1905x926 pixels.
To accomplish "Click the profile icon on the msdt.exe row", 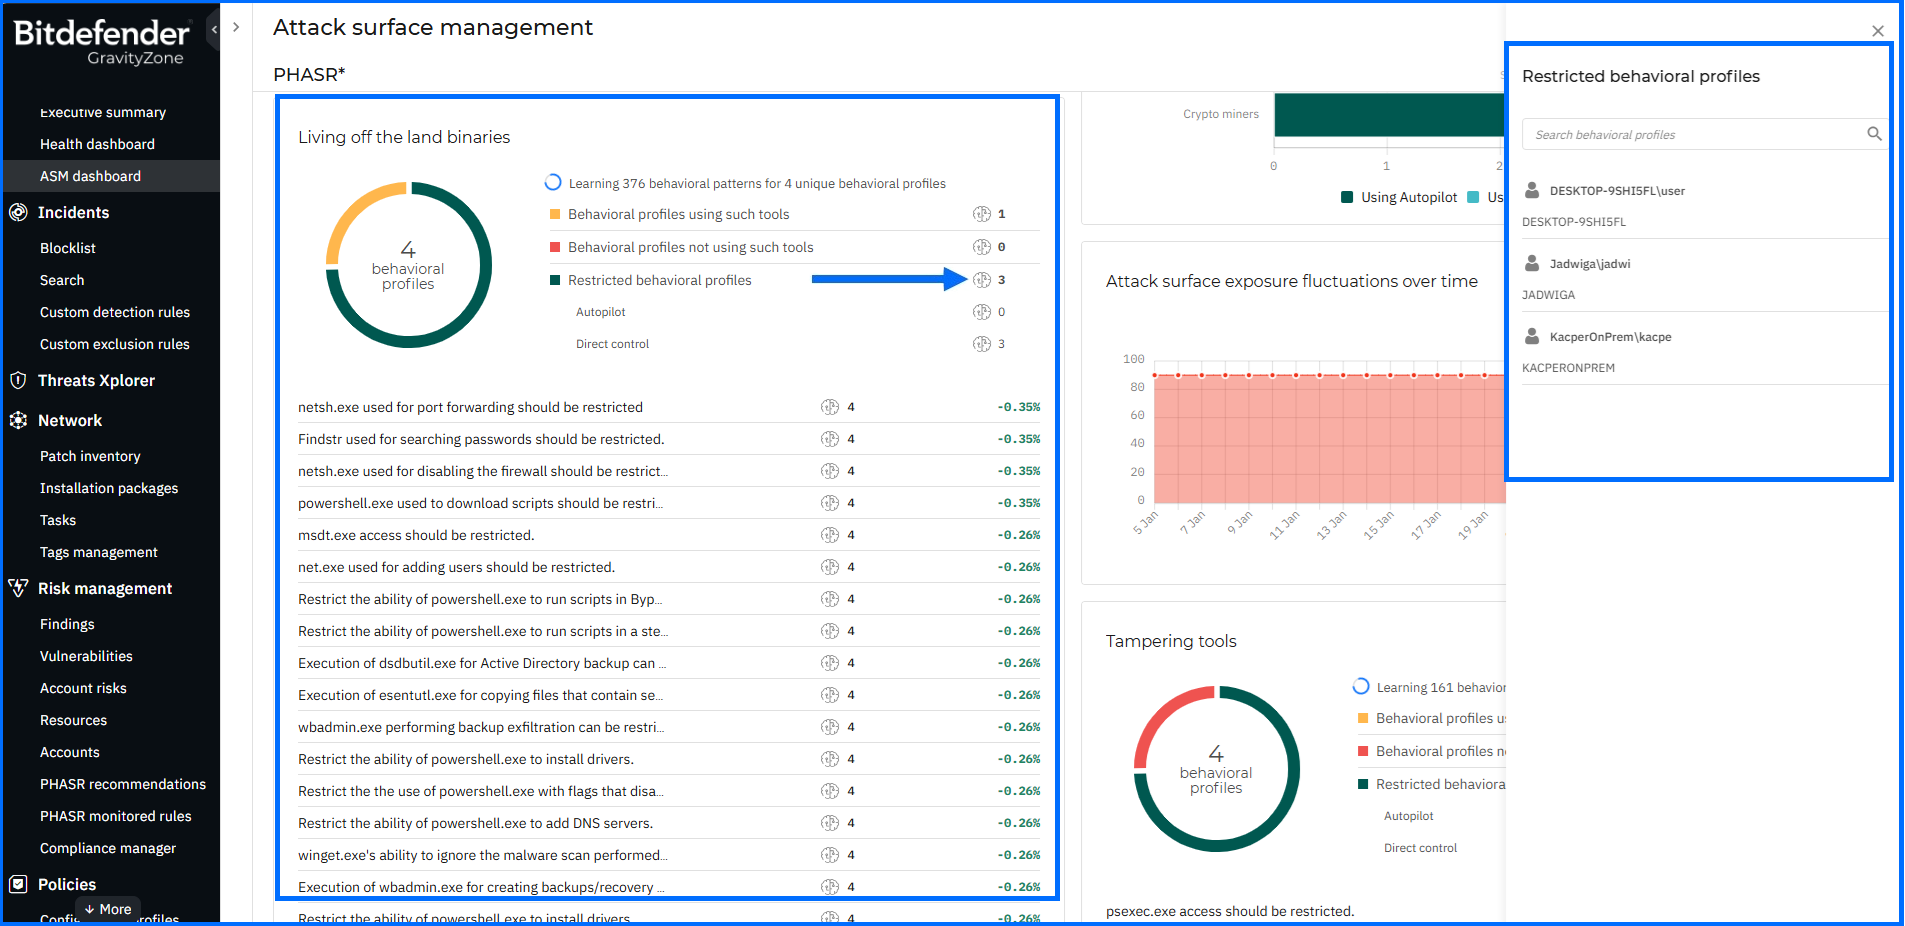I will point(830,535).
